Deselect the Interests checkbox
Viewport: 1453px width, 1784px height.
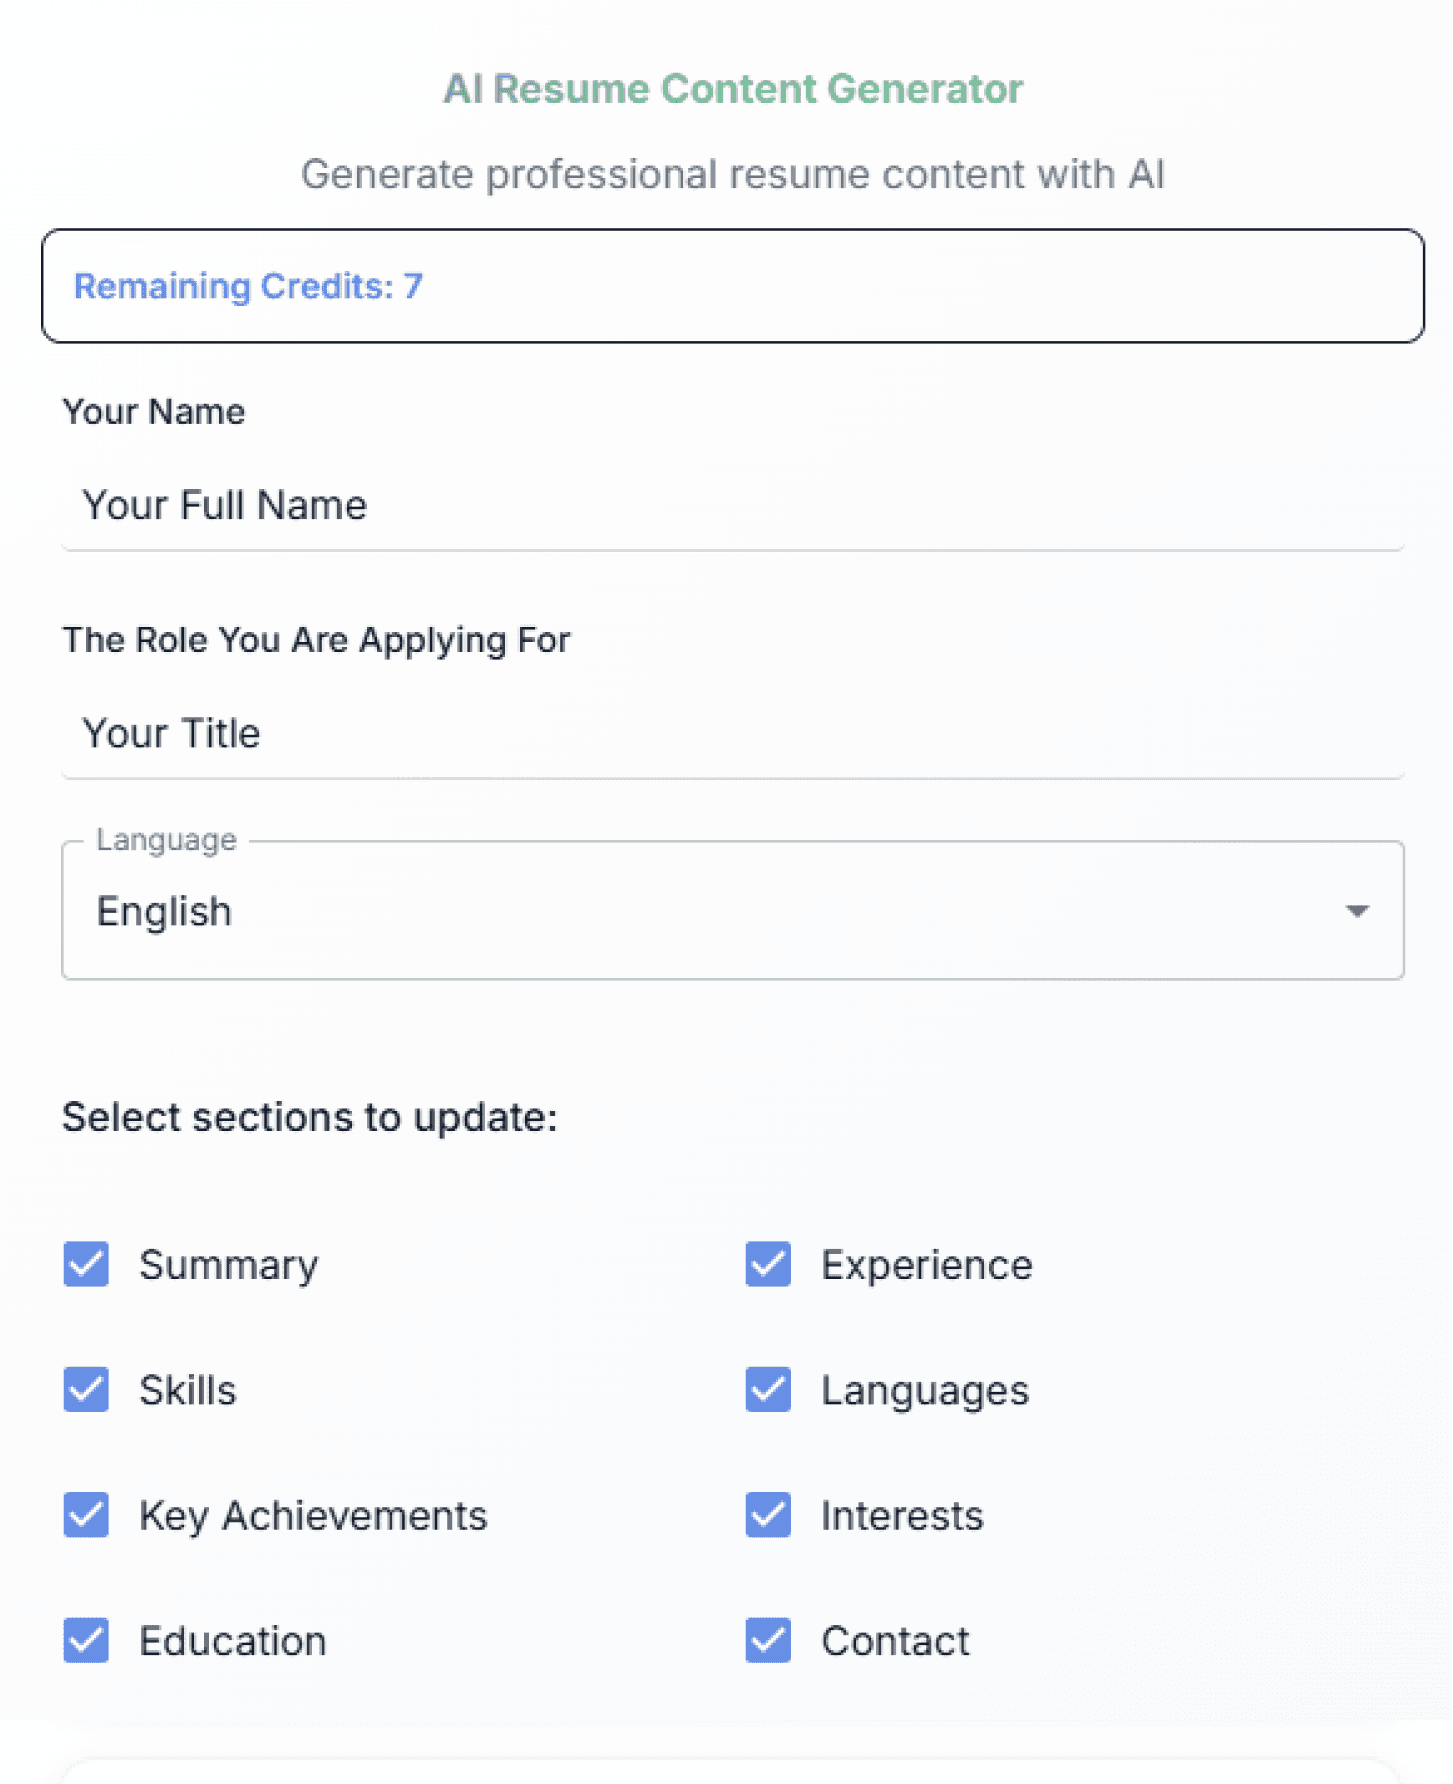(768, 1515)
